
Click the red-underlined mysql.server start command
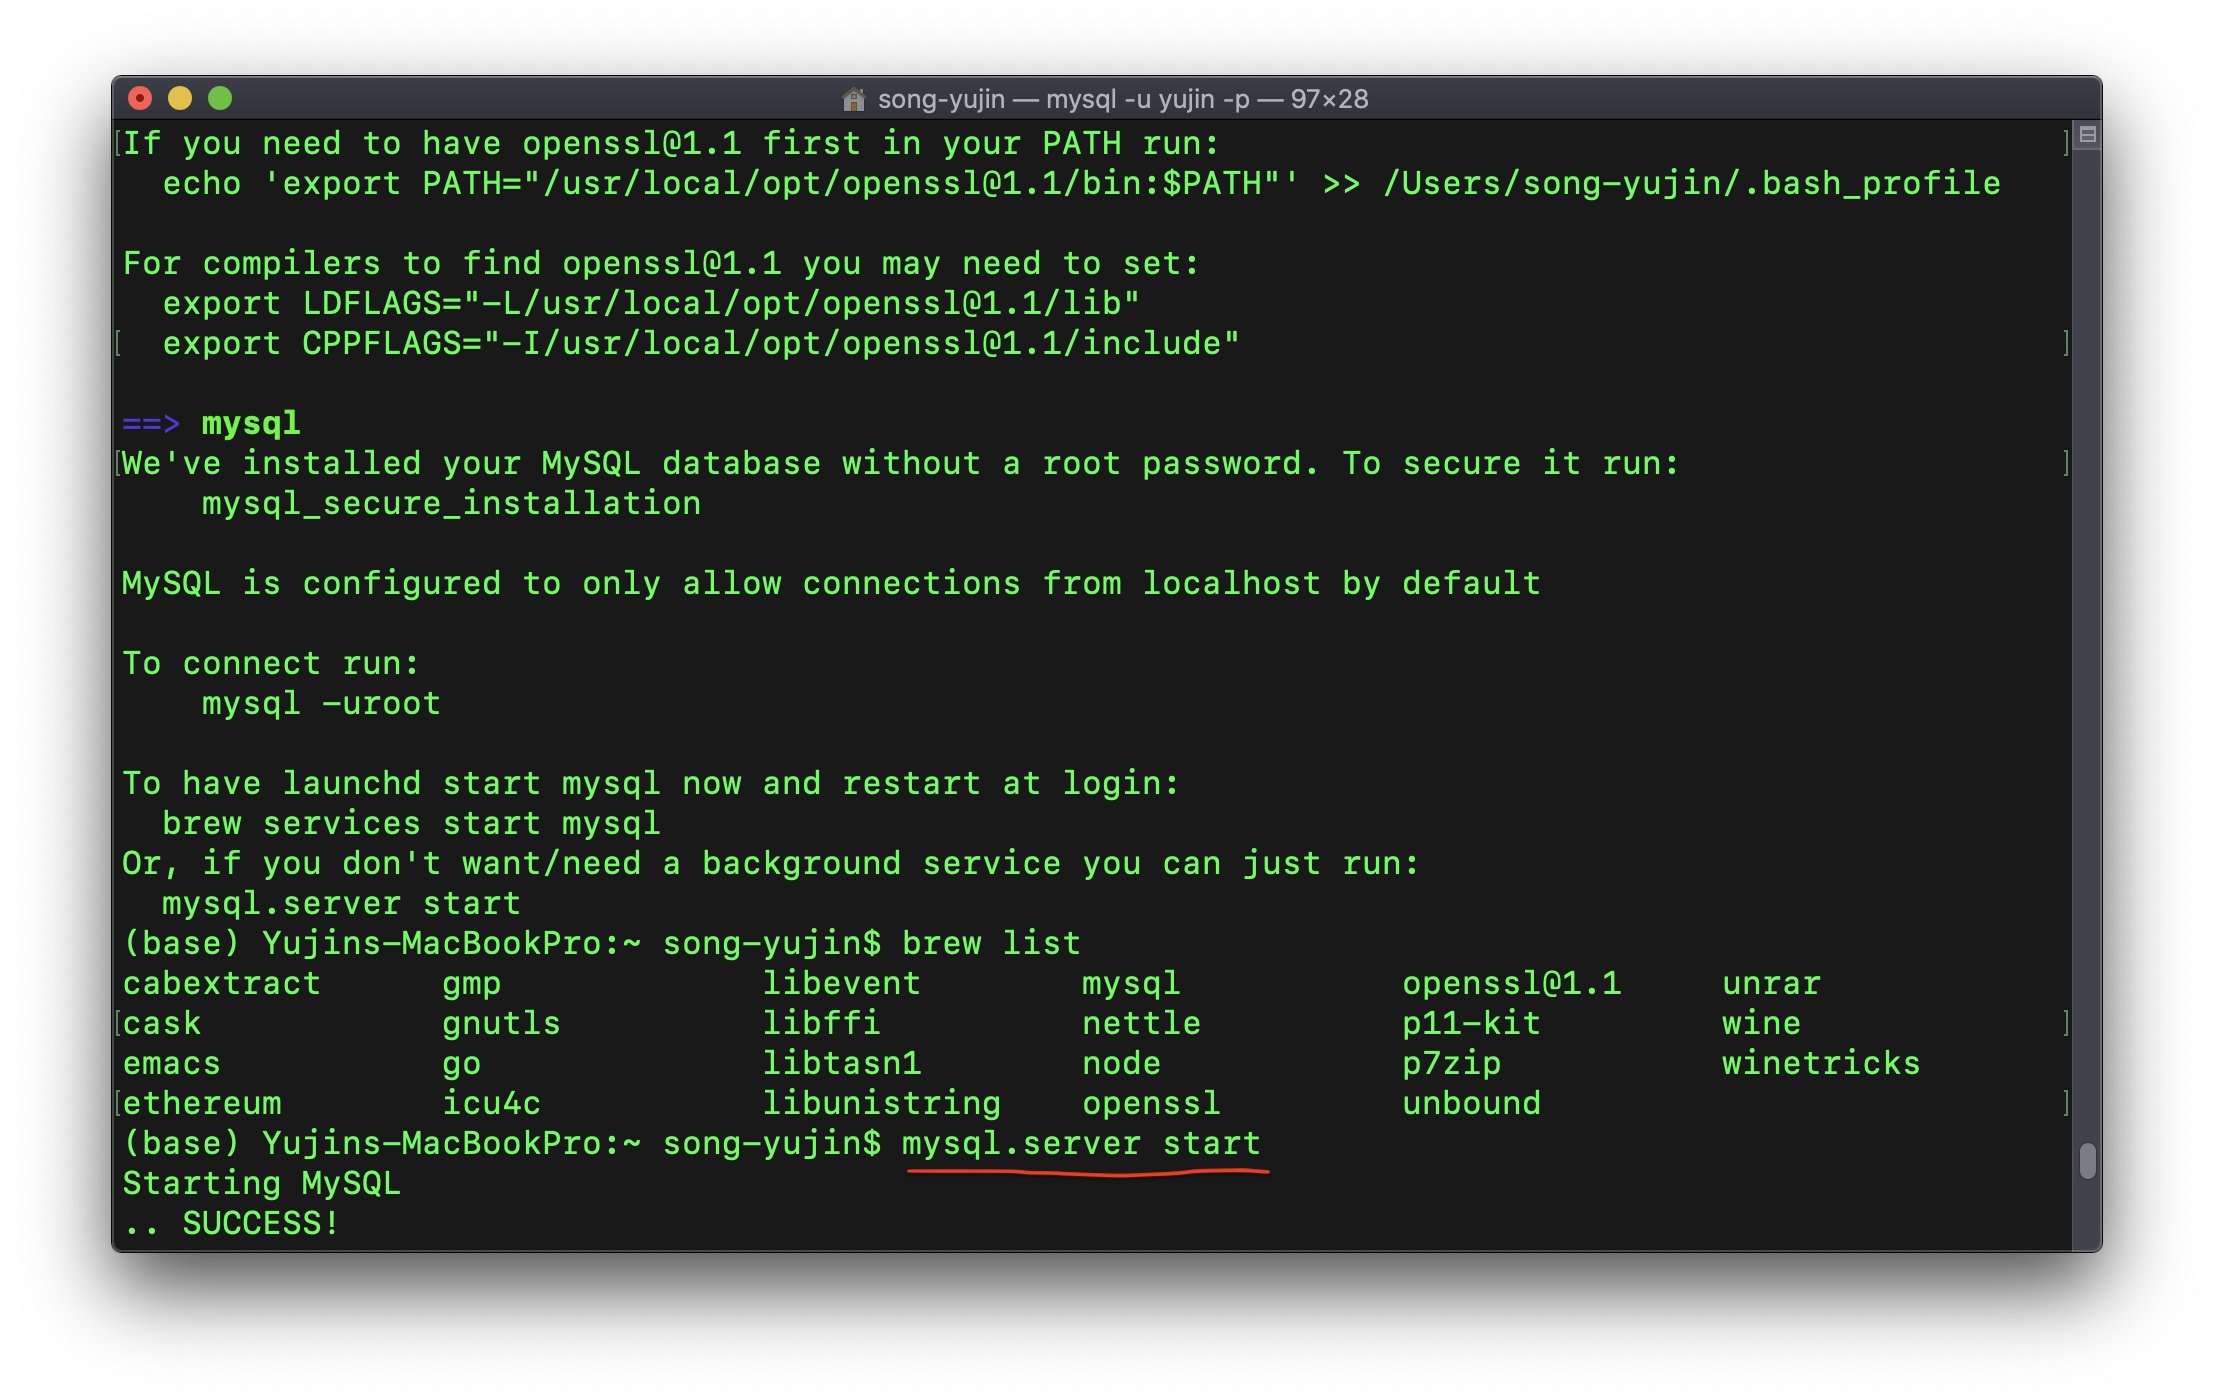(1081, 1144)
